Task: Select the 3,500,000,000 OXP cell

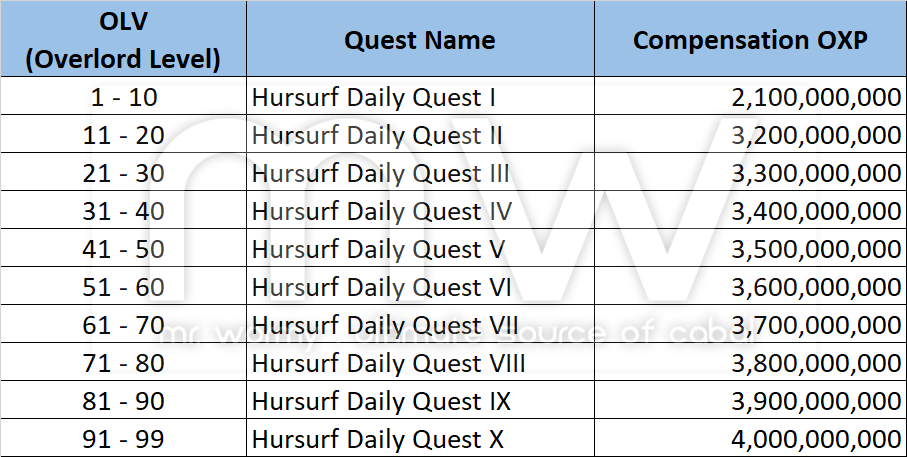Action: (817, 250)
